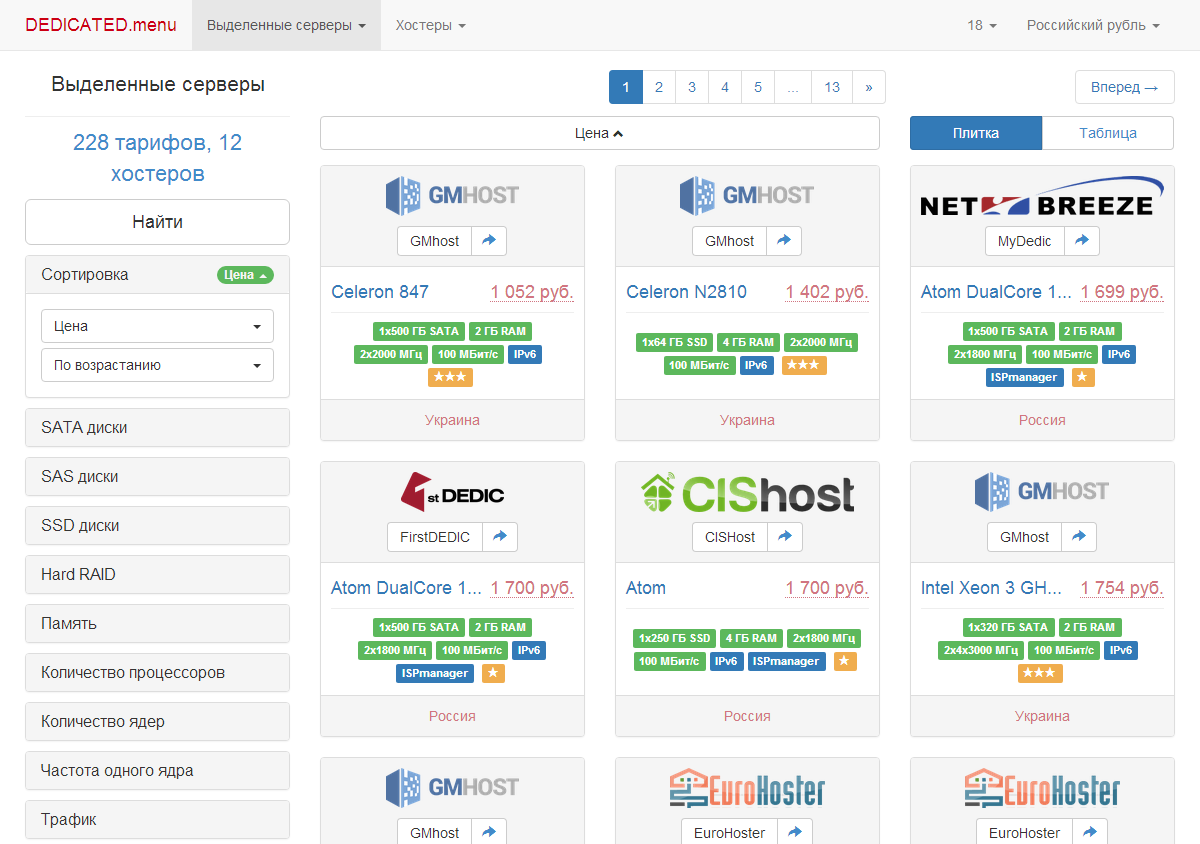Click the Вперед → button
Screen dimensions: 1200x844
click(1125, 87)
